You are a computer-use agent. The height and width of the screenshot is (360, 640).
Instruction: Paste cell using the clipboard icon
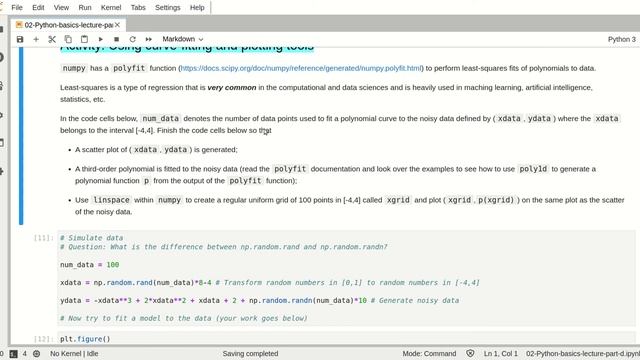pyautogui.click(x=84, y=39)
